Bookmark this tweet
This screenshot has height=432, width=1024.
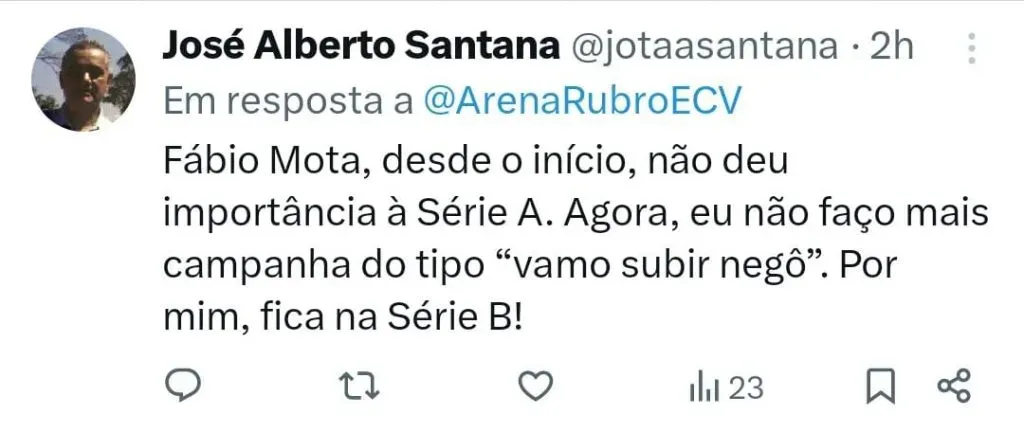pos(880,386)
